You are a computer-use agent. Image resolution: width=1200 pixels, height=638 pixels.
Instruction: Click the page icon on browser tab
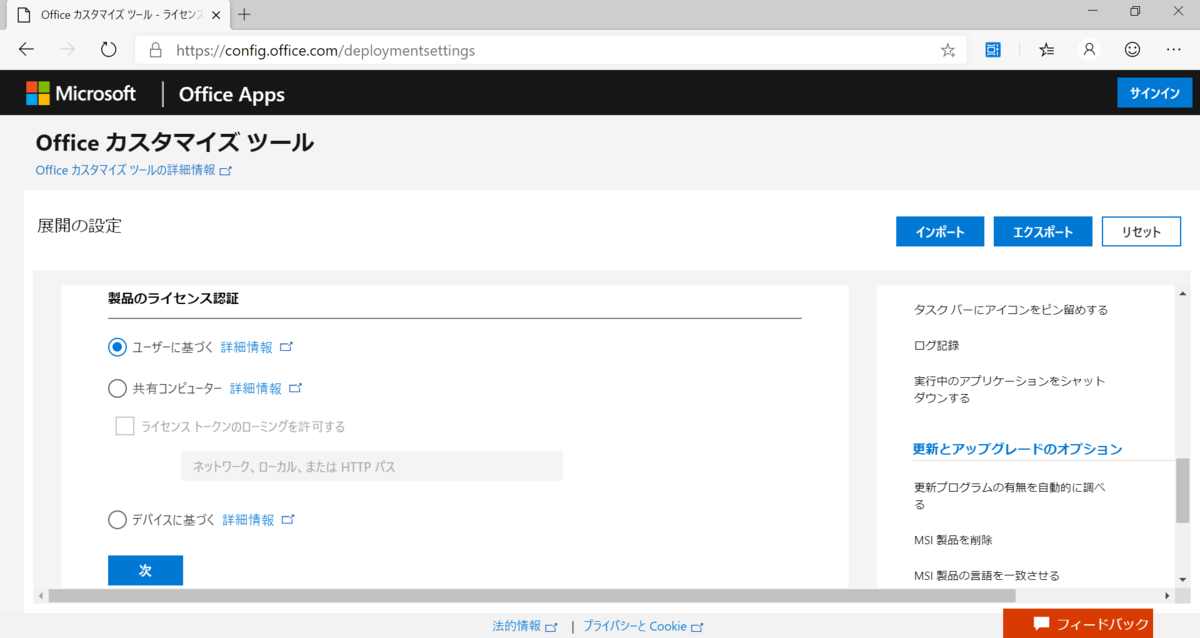tap(23, 16)
